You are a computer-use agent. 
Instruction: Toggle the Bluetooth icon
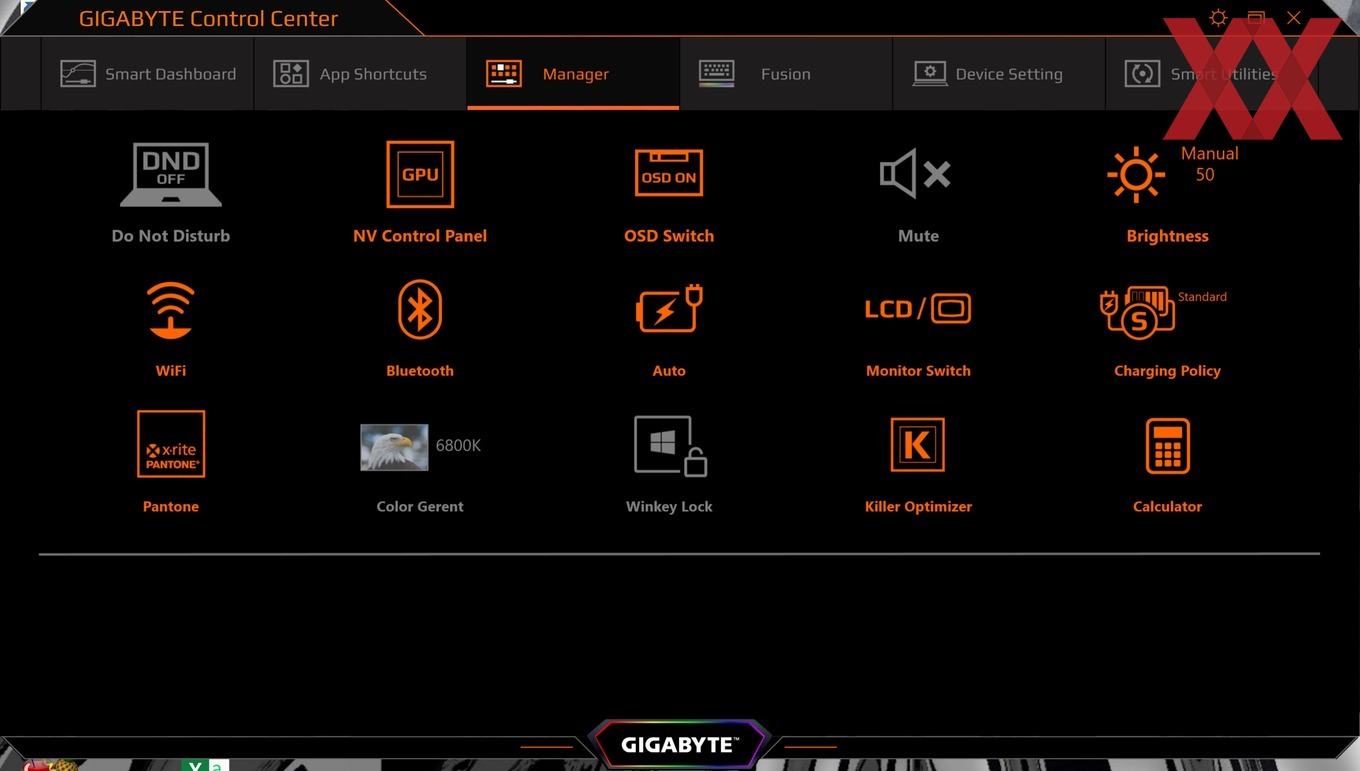(420, 310)
